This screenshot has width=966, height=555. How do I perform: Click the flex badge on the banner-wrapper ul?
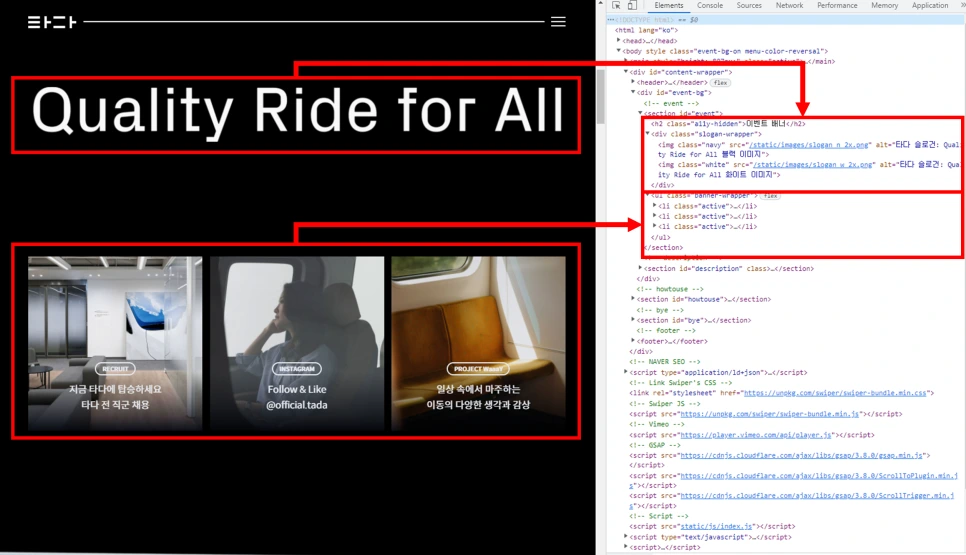tap(770, 196)
